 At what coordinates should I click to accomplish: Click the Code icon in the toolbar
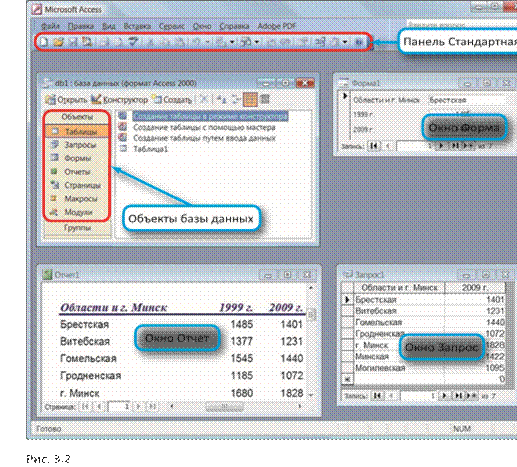[270, 42]
